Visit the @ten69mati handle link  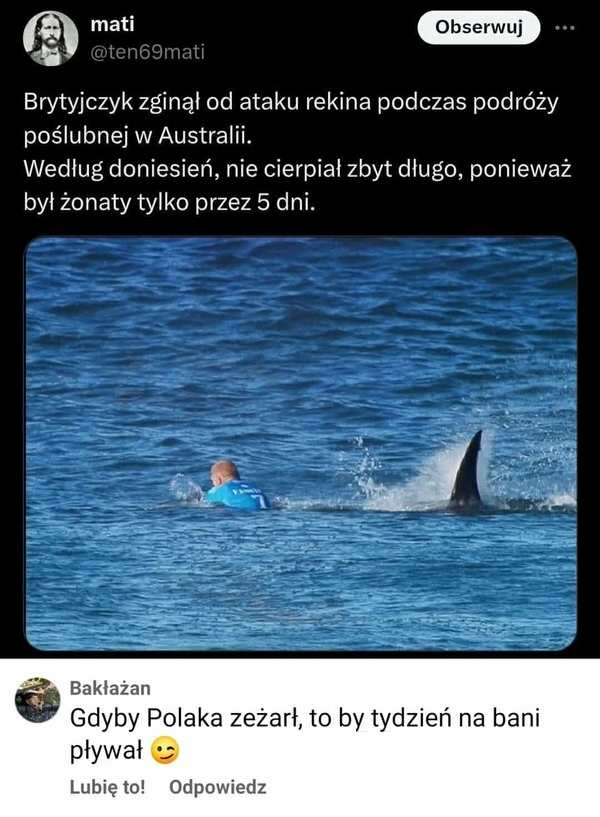pos(148,52)
